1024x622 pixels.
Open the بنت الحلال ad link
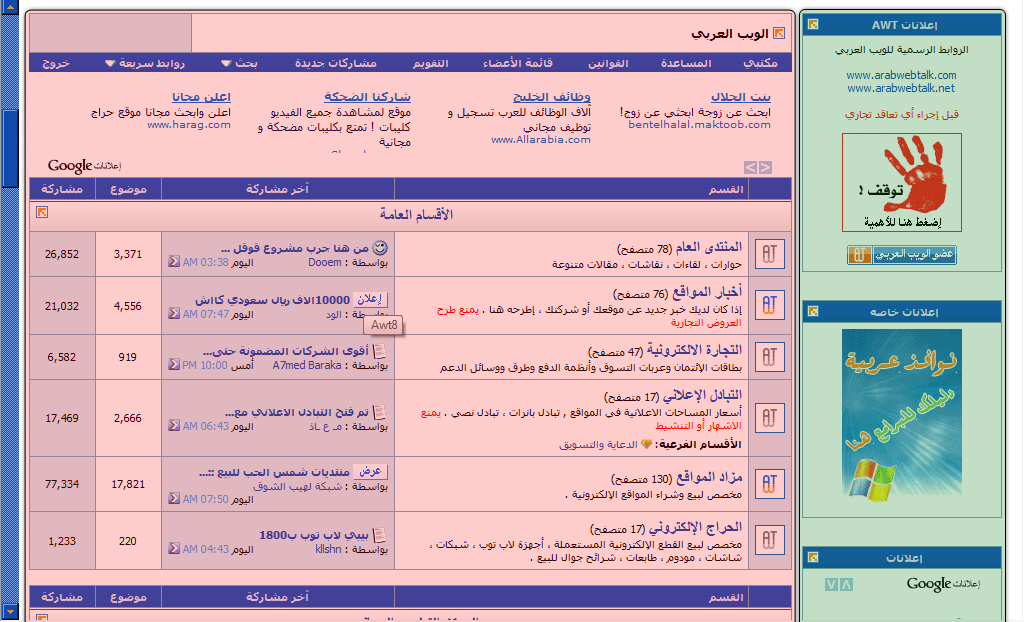pyautogui.click(x=741, y=97)
